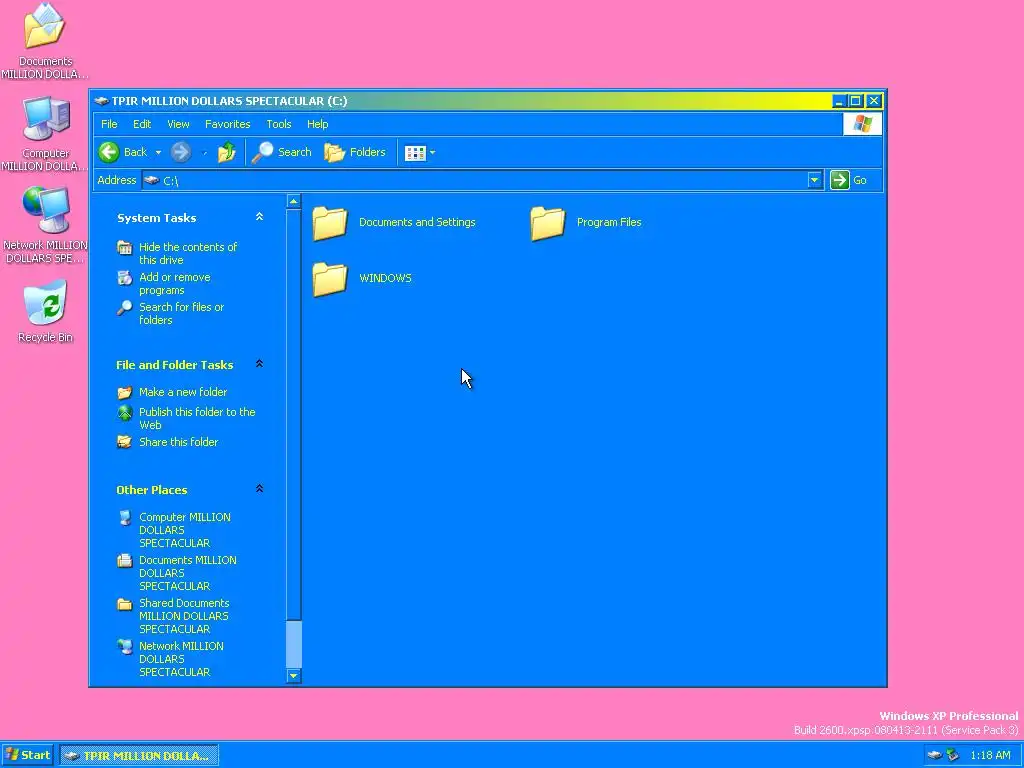Click the Make a new folder icon
Image resolution: width=1024 pixels, height=768 pixels.
click(125, 392)
